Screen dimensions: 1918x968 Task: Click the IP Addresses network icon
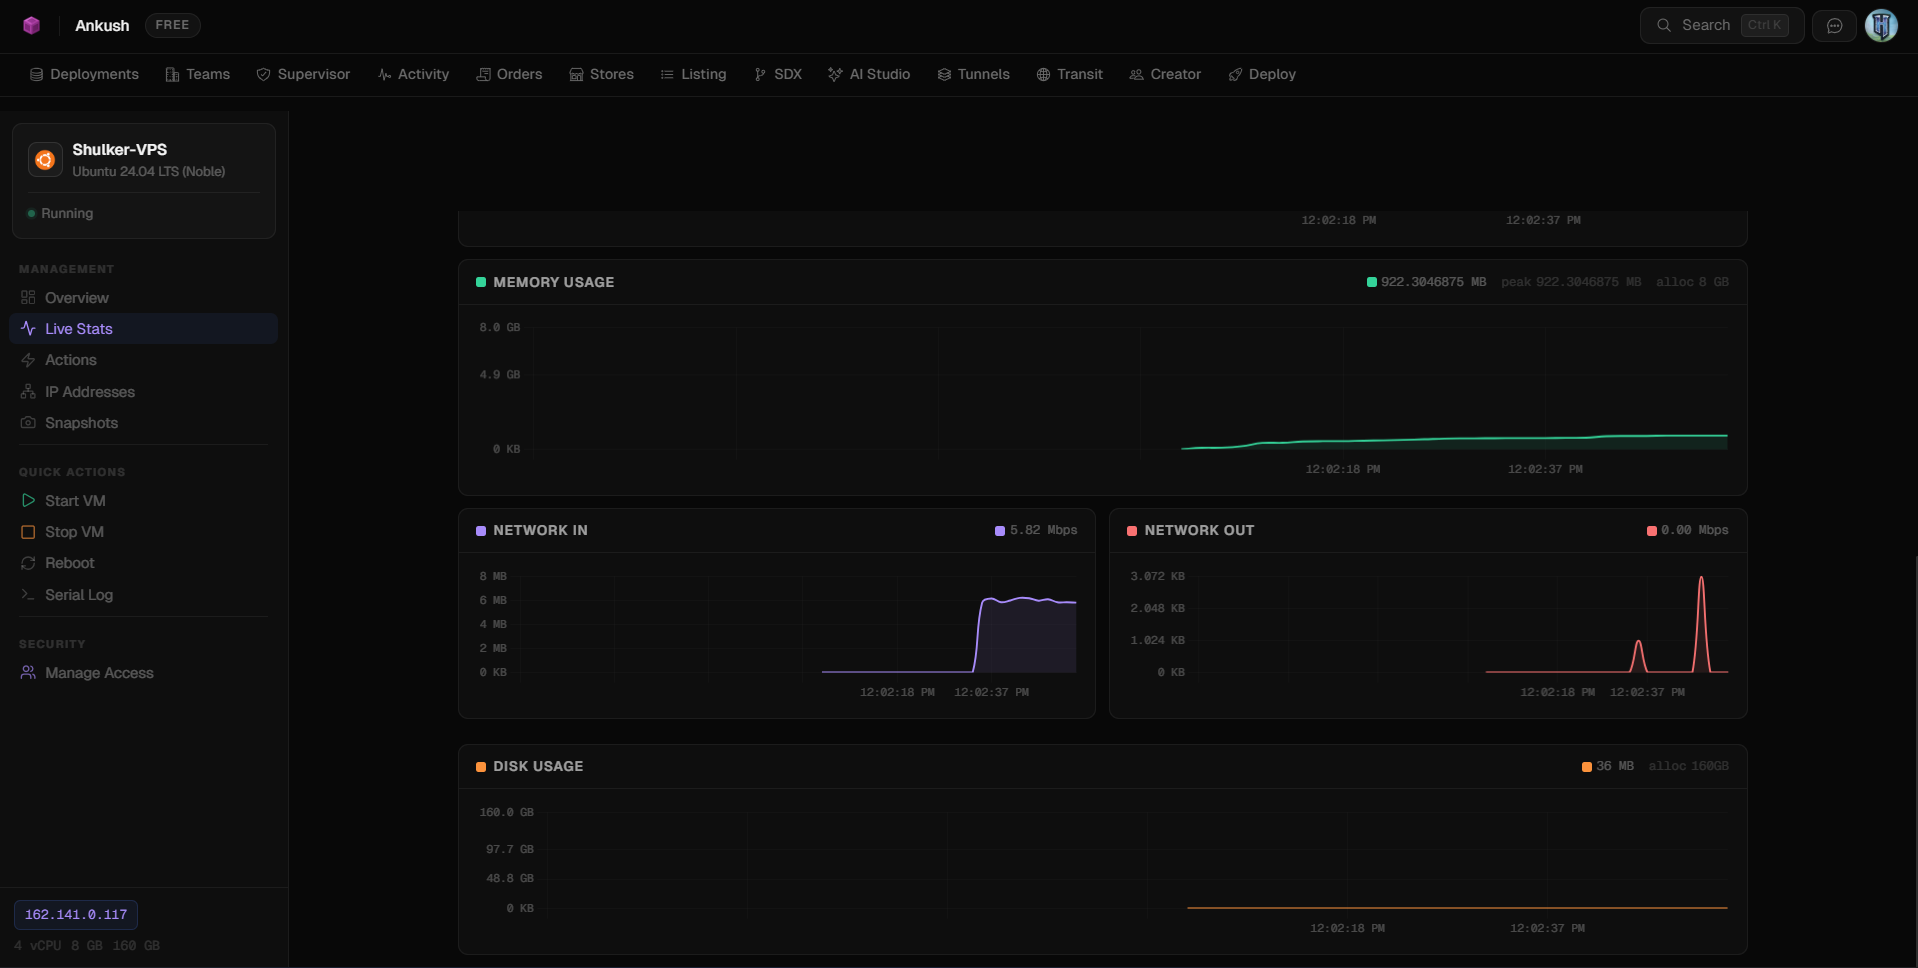click(28, 392)
